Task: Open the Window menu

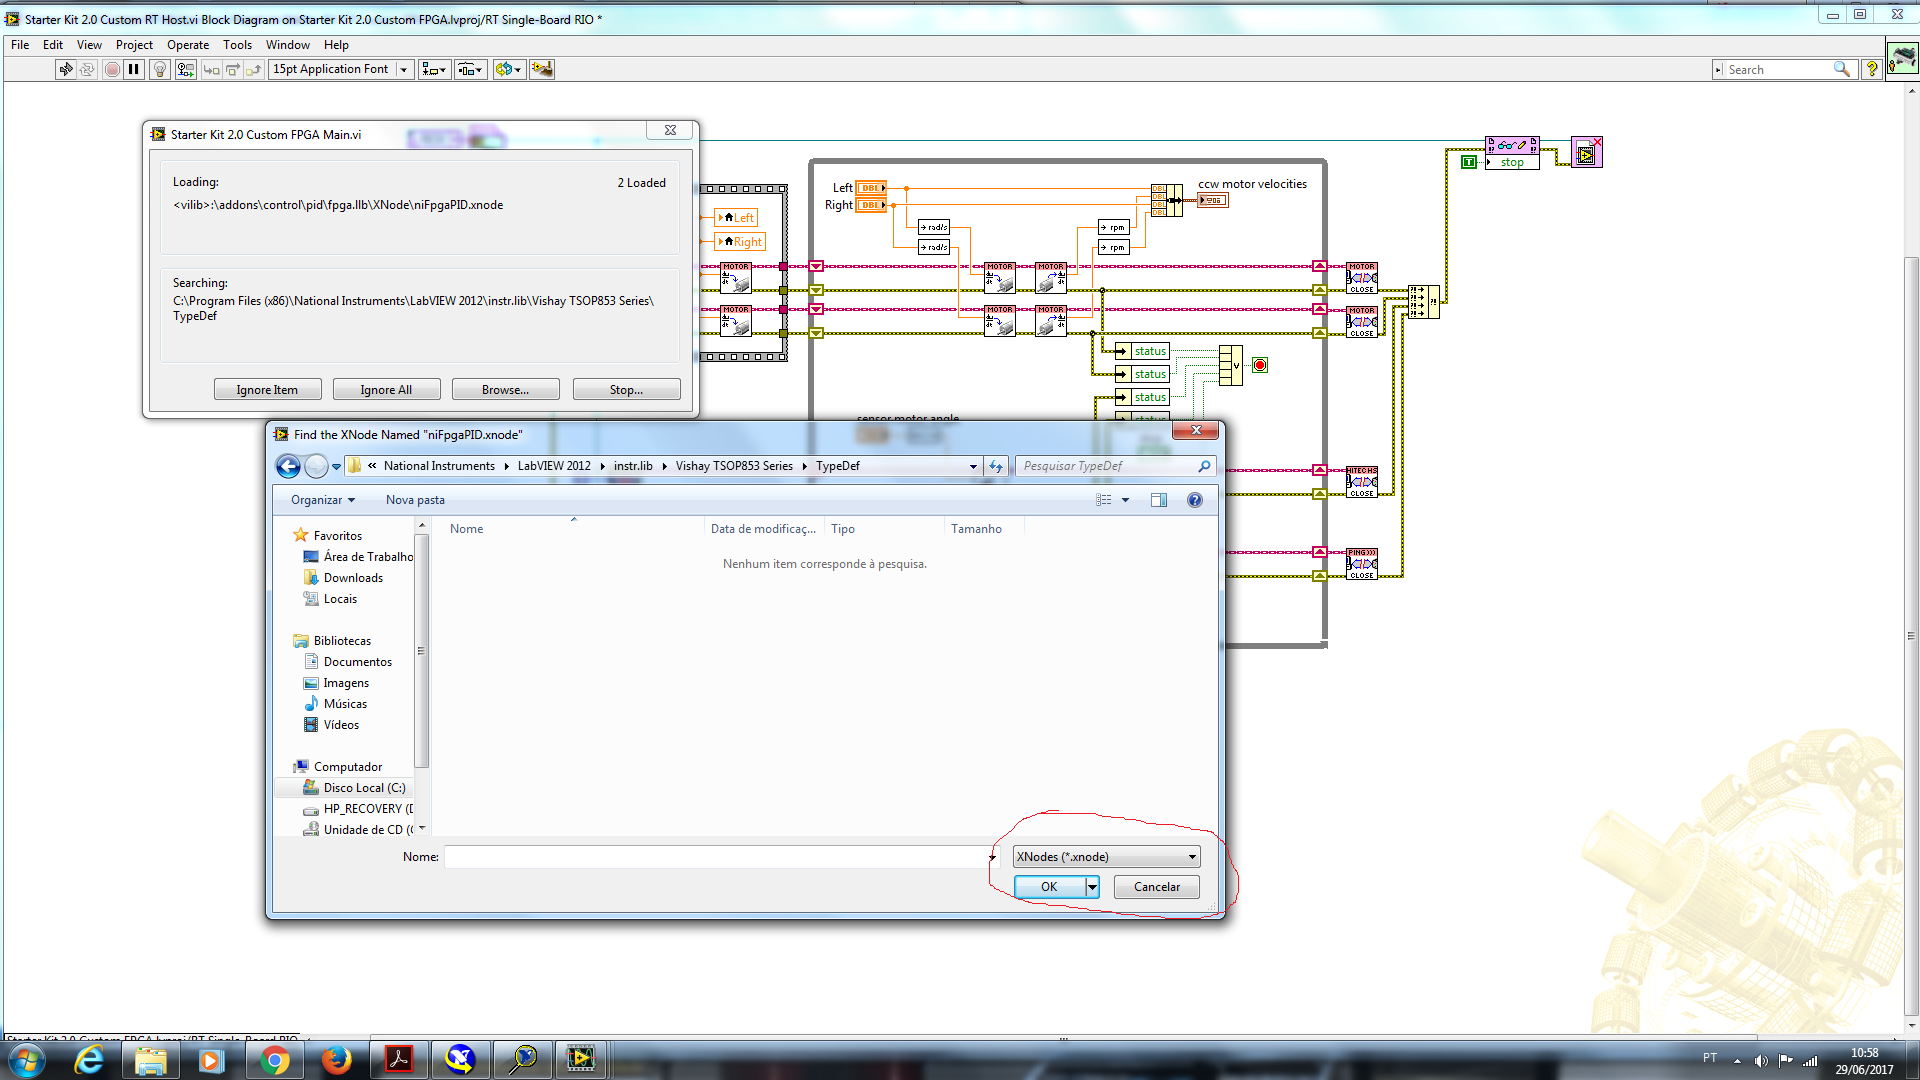Action: pyautogui.click(x=288, y=45)
